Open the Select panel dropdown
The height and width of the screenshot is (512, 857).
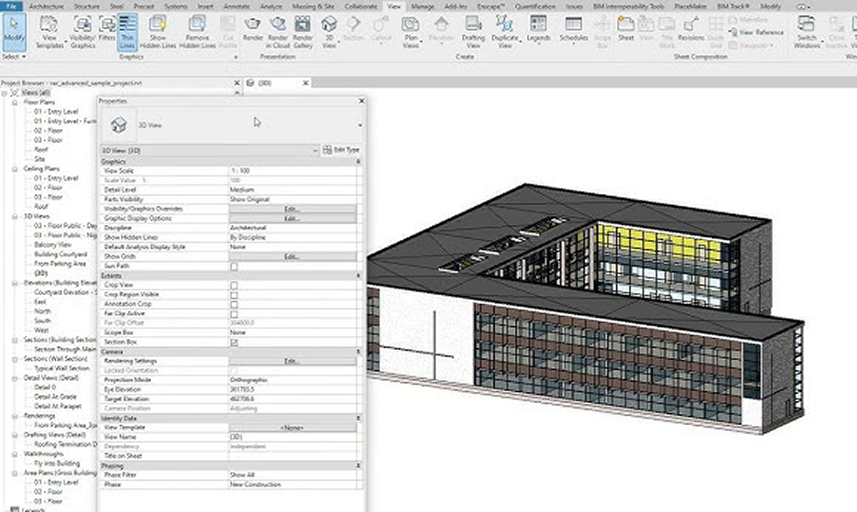click(14, 57)
